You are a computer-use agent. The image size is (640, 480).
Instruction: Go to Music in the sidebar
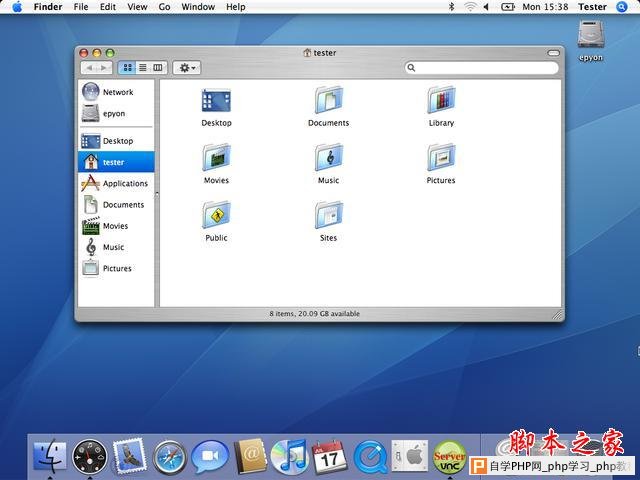point(116,247)
